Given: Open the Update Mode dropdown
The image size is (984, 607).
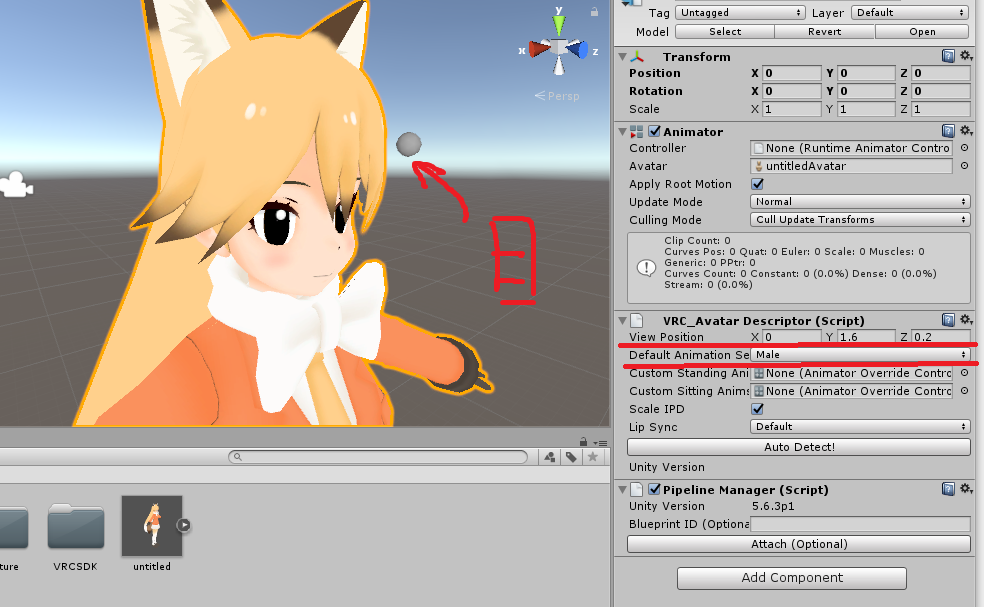Looking at the screenshot, I should (x=860, y=201).
